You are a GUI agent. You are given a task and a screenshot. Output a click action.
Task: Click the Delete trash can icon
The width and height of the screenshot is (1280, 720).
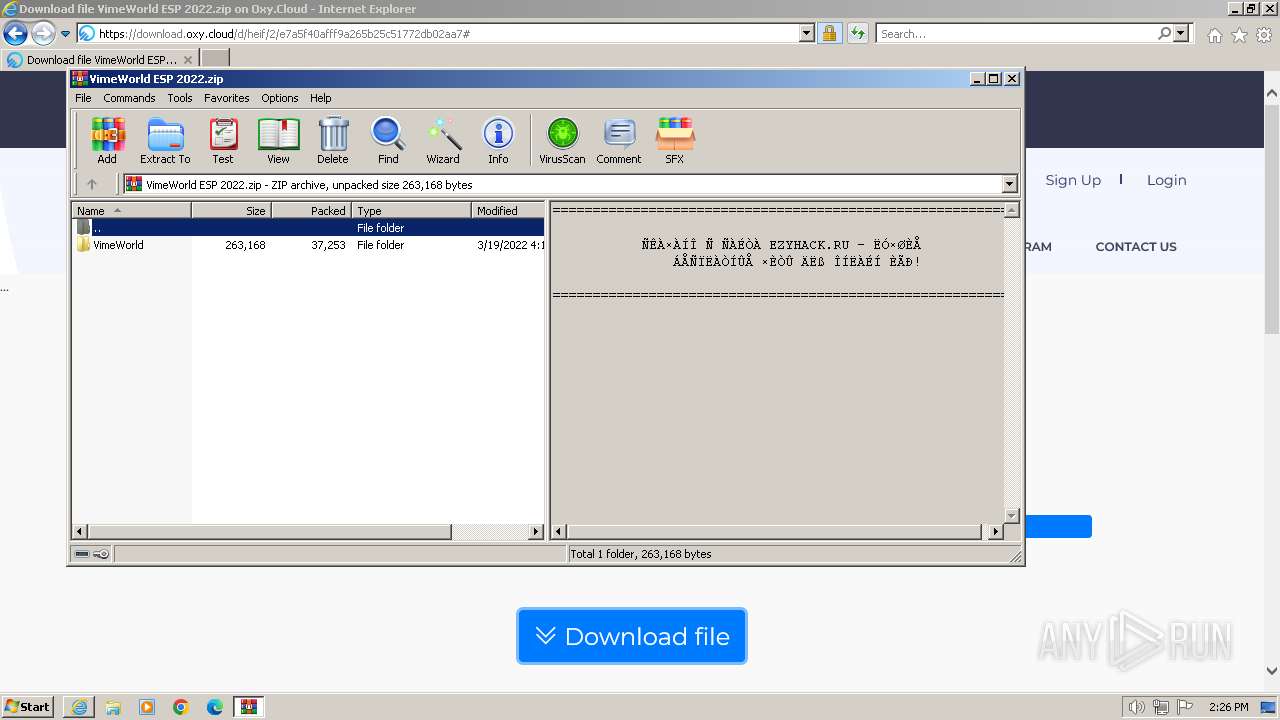point(333,140)
